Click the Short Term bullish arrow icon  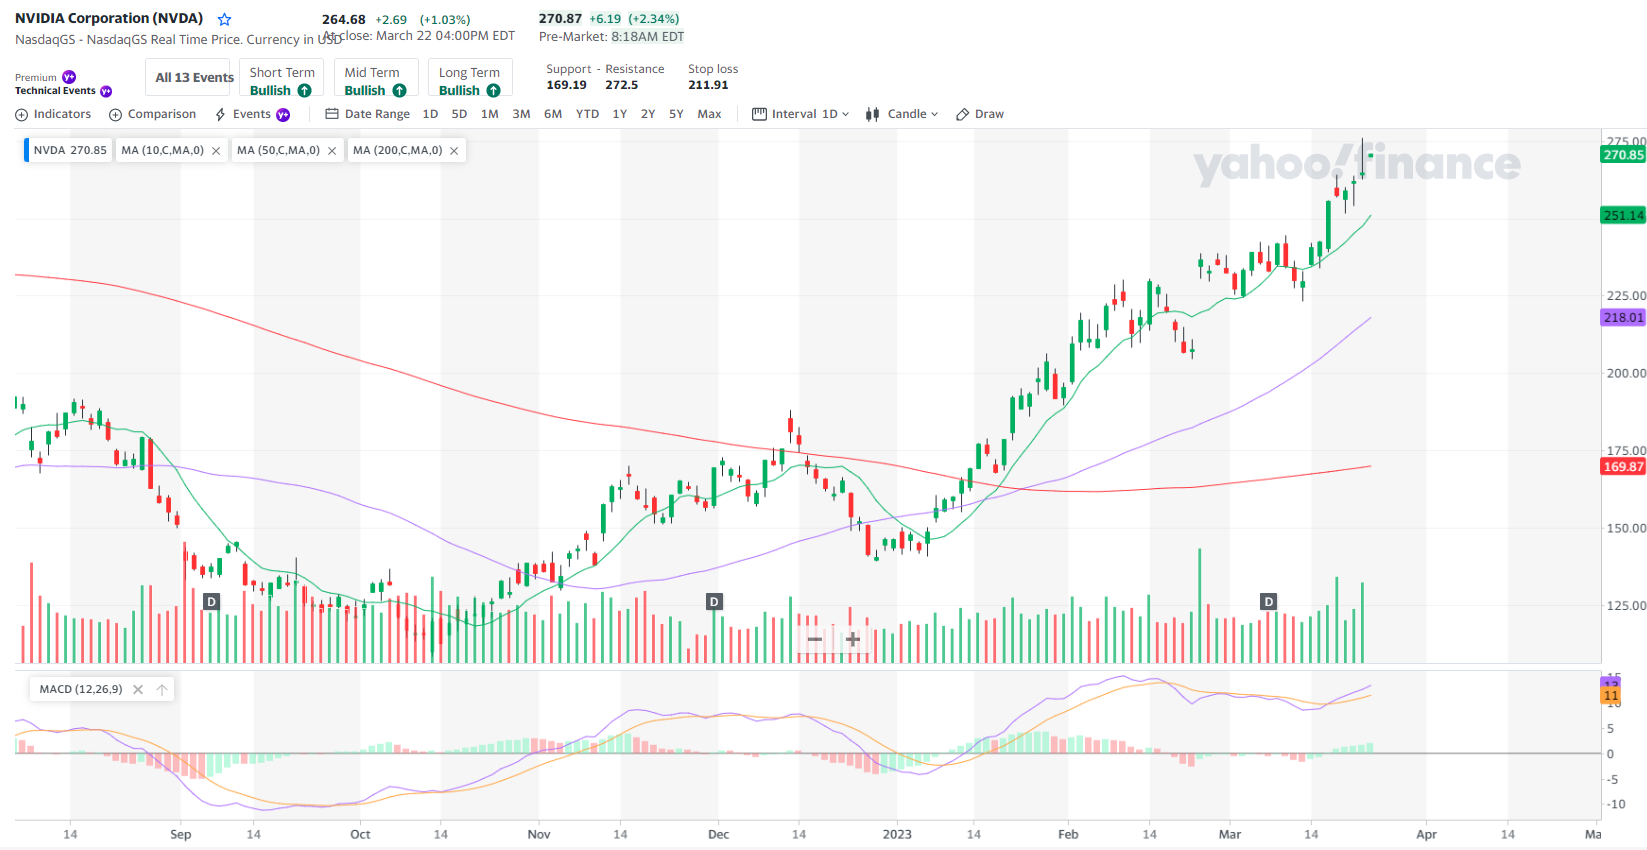click(x=304, y=90)
